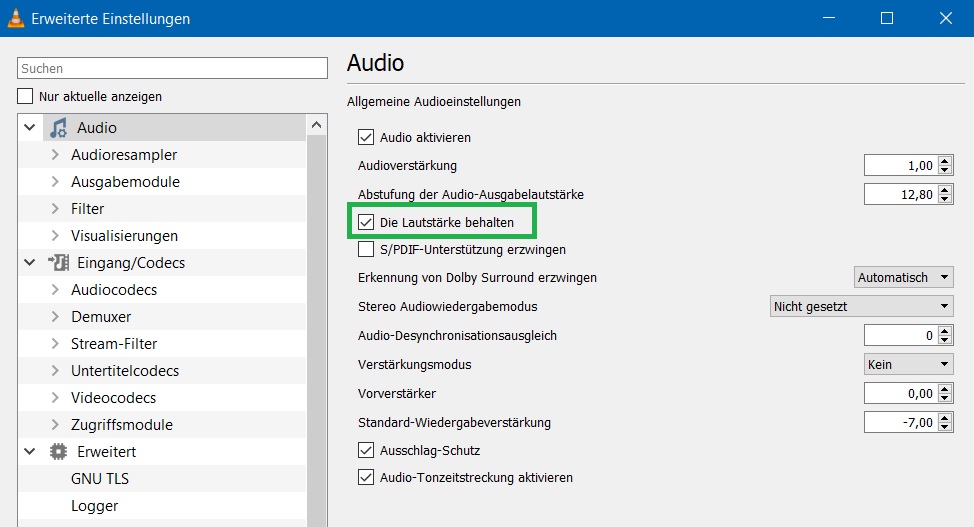Click the Suchen search field
The width and height of the screenshot is (974, 527).
click(x=172, y=68)
